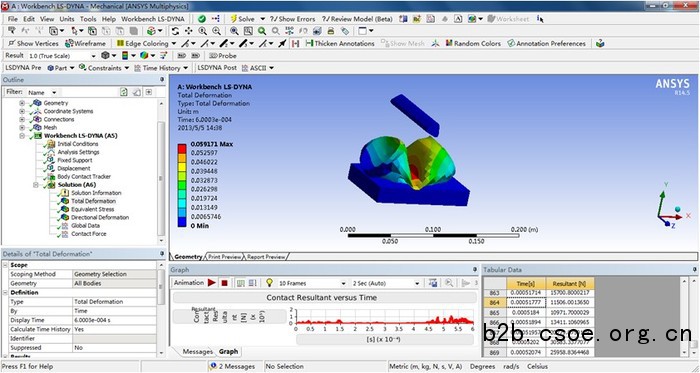Click the Probe tool
The height and width of the screenshot is (373, 700).
tap(223, 56)
